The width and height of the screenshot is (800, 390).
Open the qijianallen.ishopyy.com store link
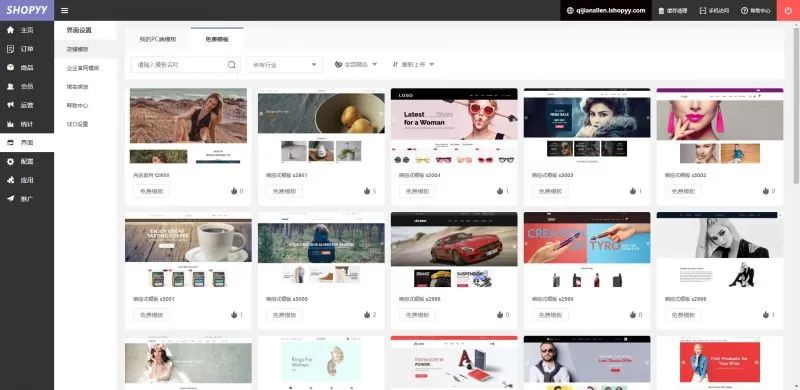[606, 10]
